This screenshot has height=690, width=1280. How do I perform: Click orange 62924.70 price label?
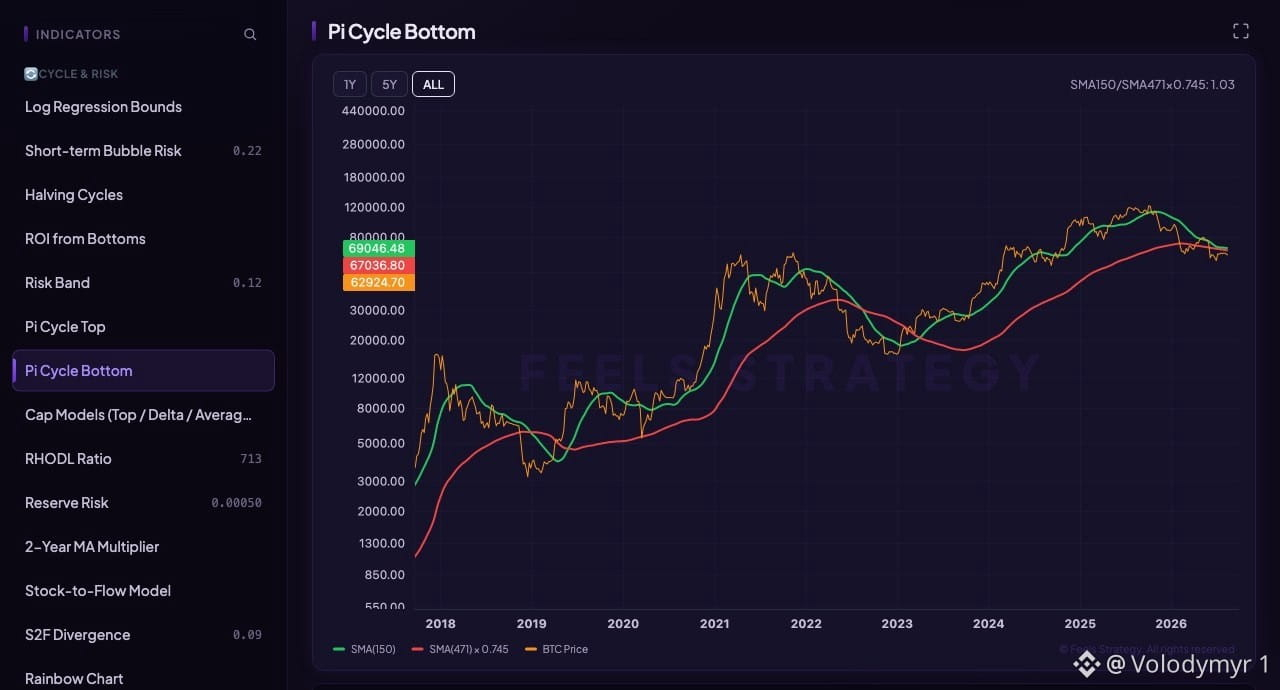click(378, 282)
